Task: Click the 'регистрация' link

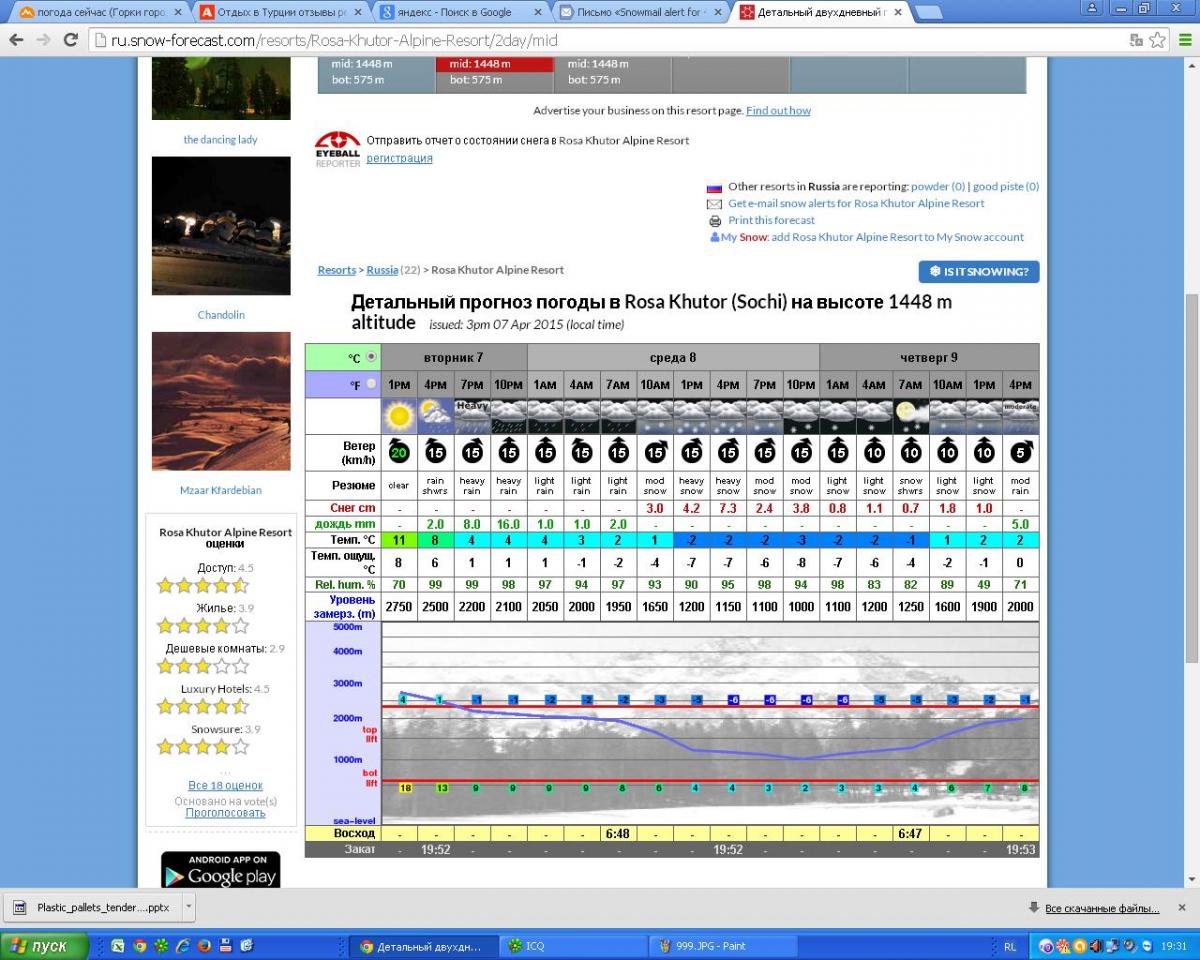Action: click(399, 158)
